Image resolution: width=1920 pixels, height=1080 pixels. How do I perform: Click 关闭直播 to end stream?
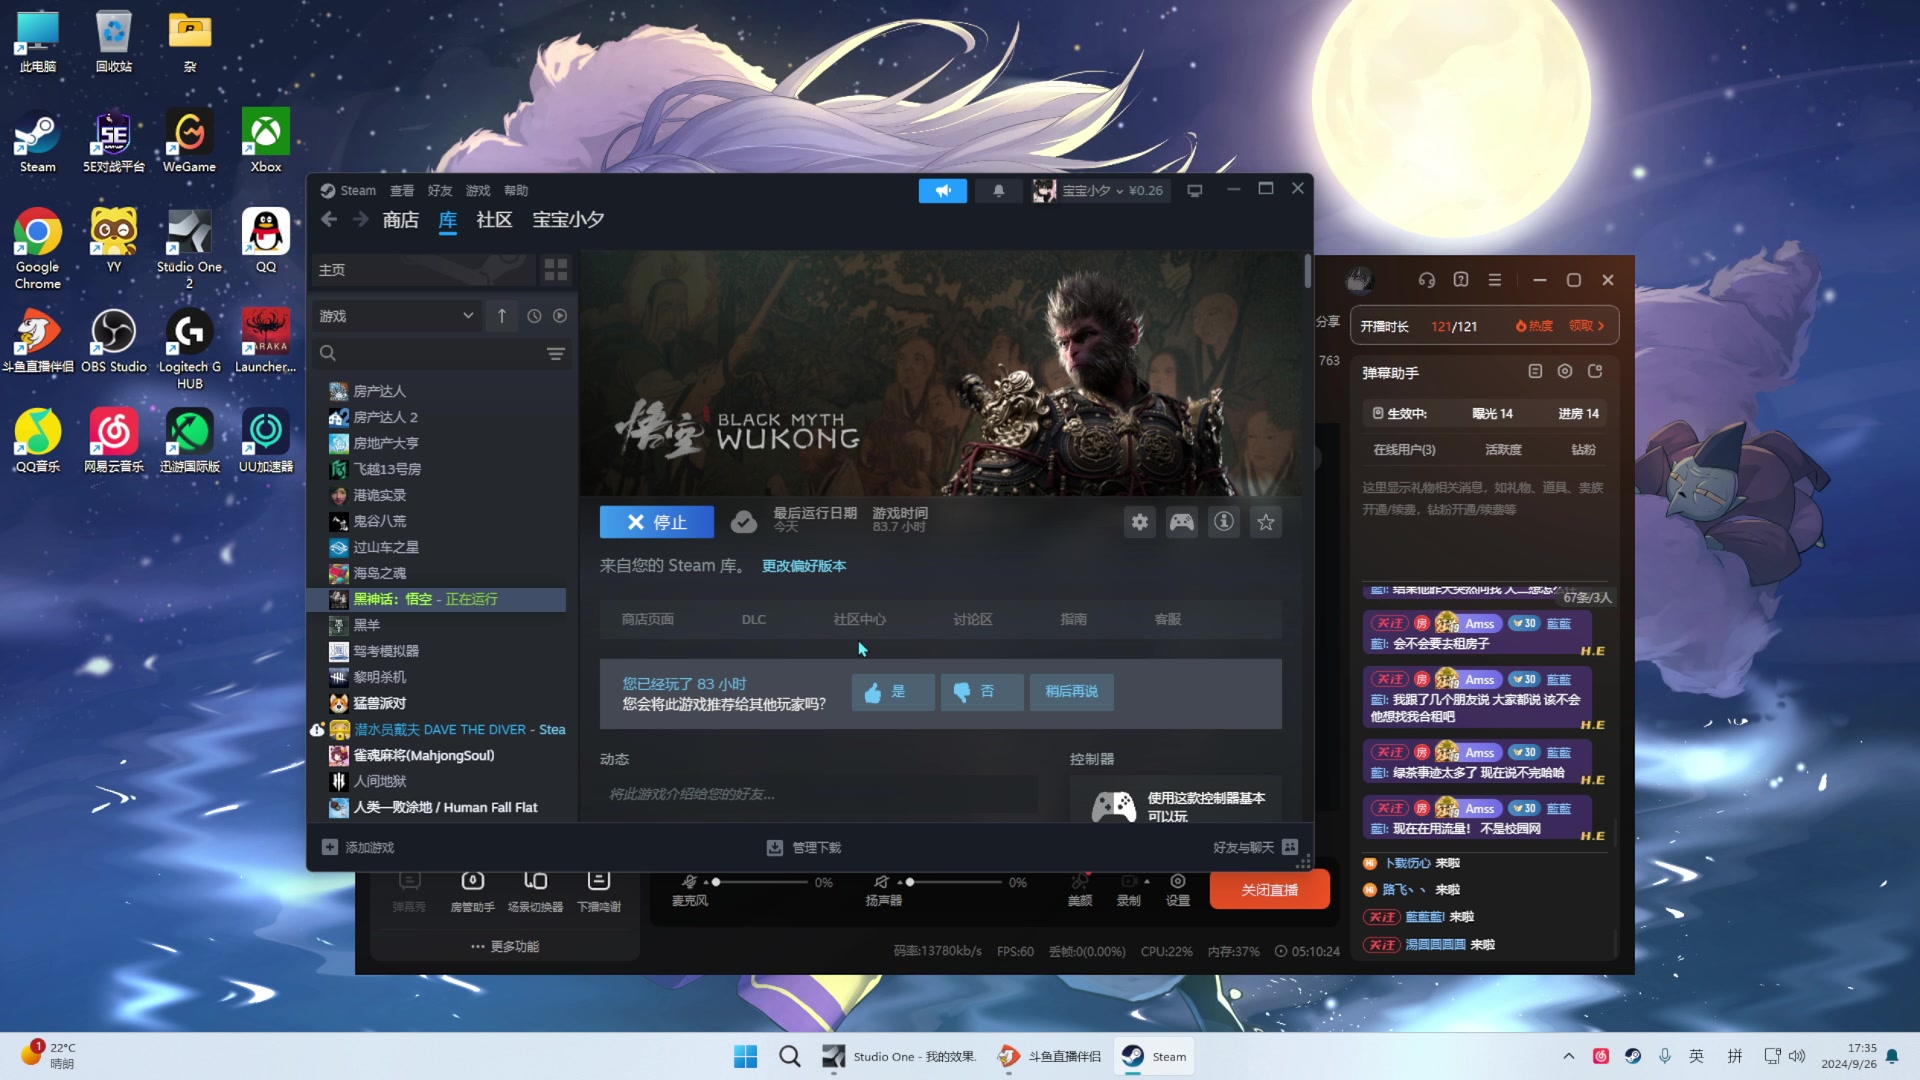pyautogui.click(x=1270, y=889)
